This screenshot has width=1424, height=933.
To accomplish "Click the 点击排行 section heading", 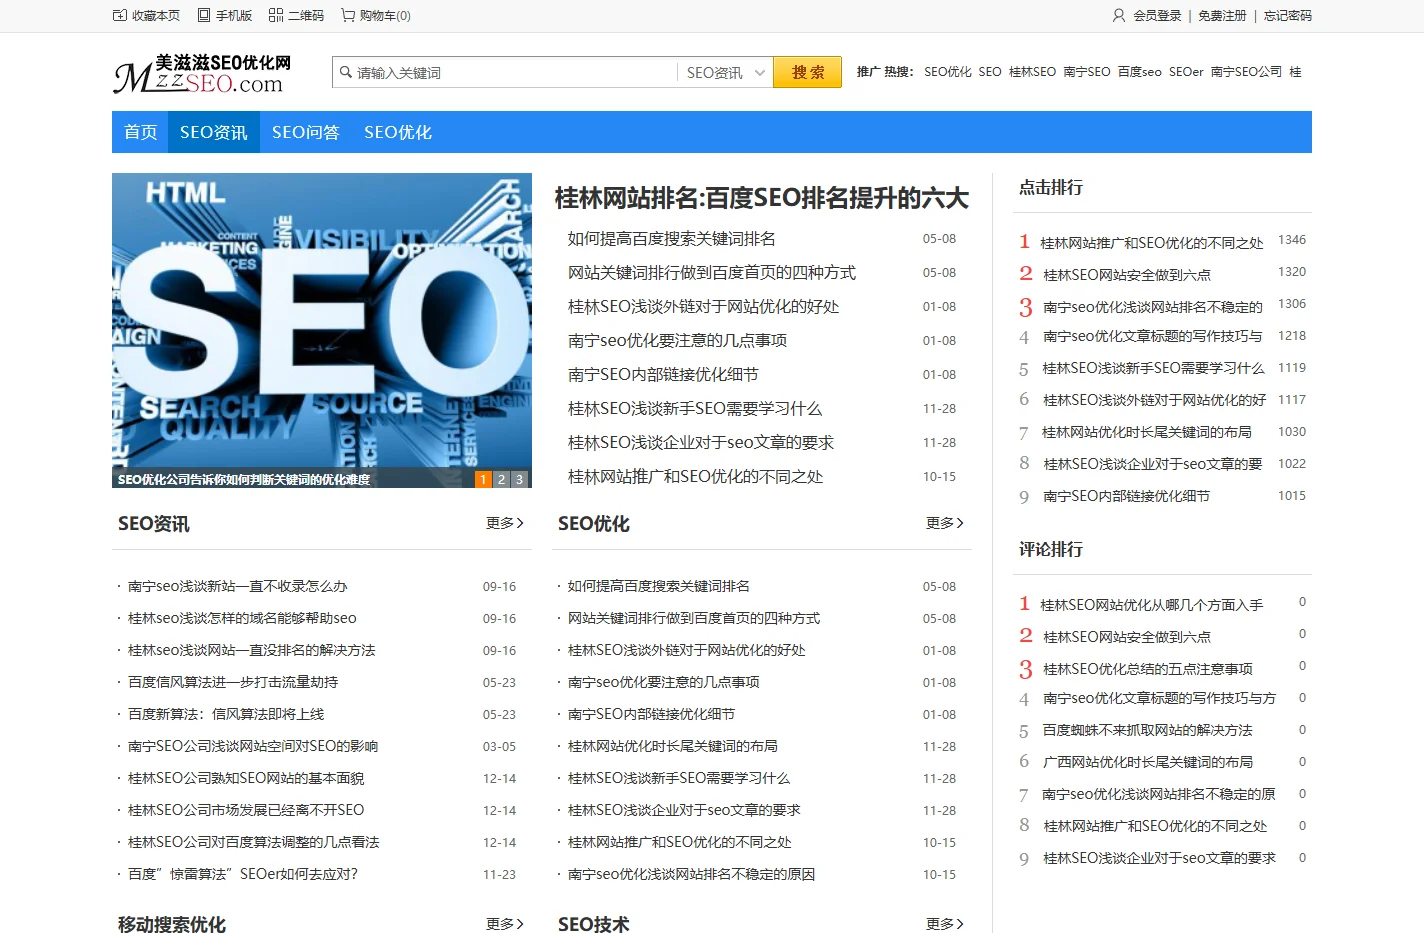I will (1051, 188).
